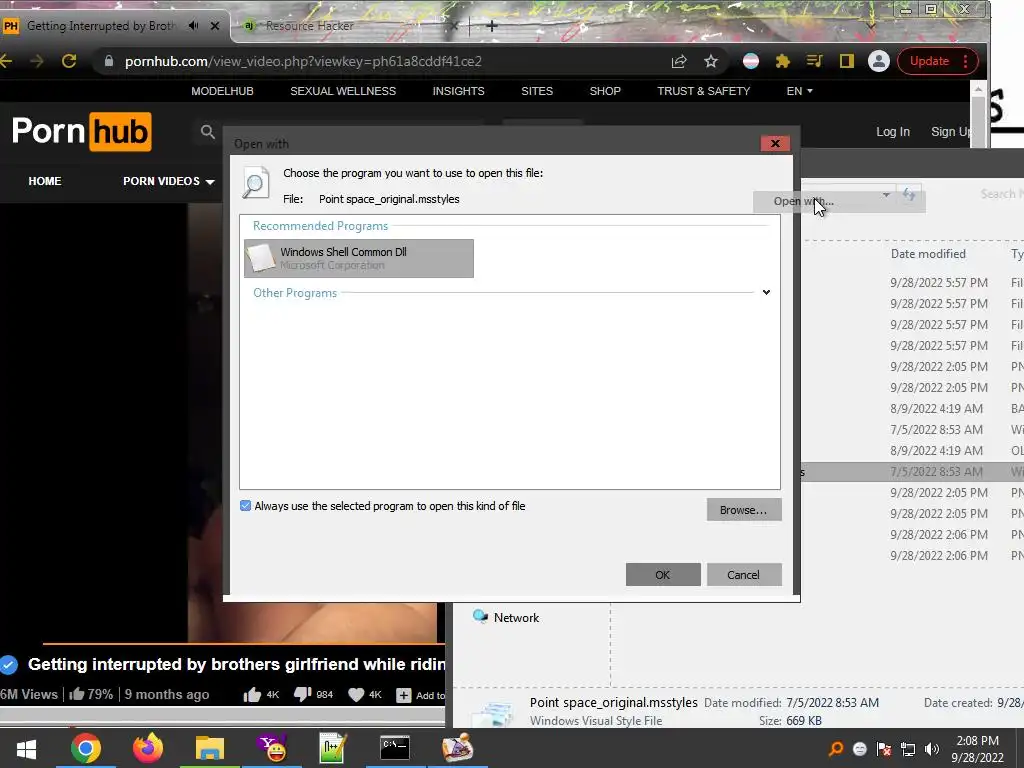Click the Log In link
The width and height of the screenshot is (1024, 768).
point(893,132)
